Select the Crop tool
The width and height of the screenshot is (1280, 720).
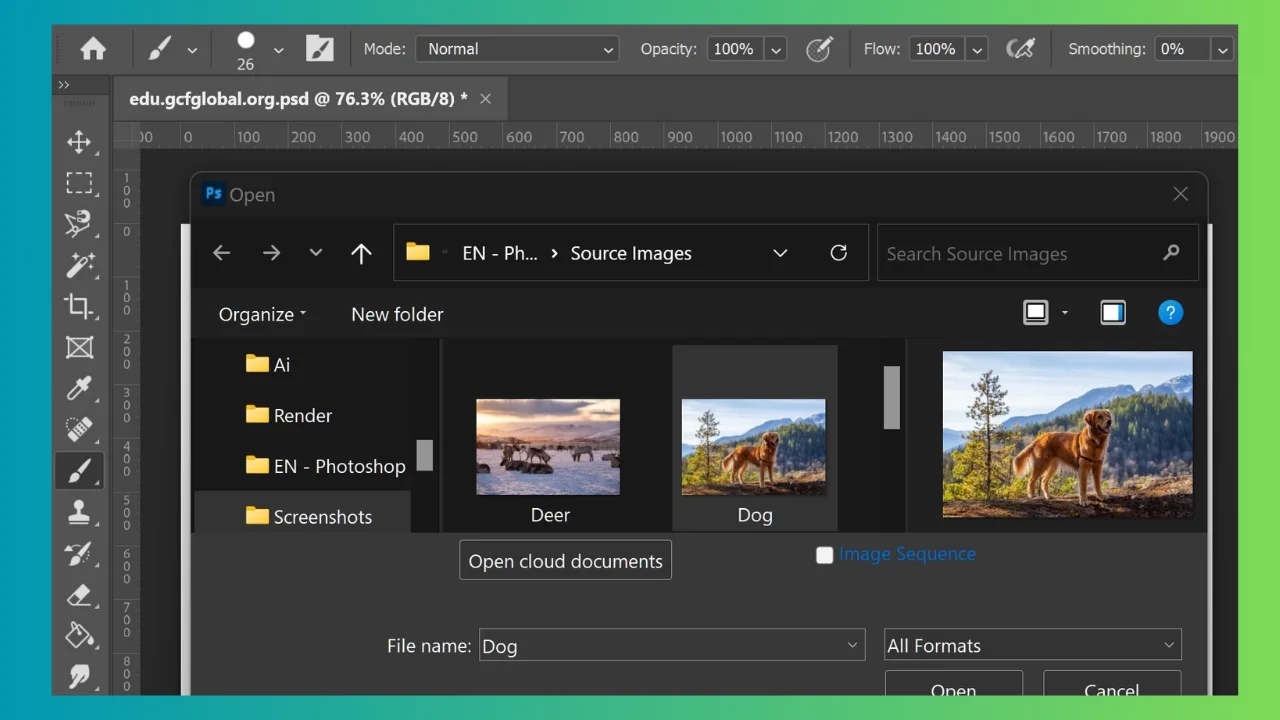click(79, 306)
